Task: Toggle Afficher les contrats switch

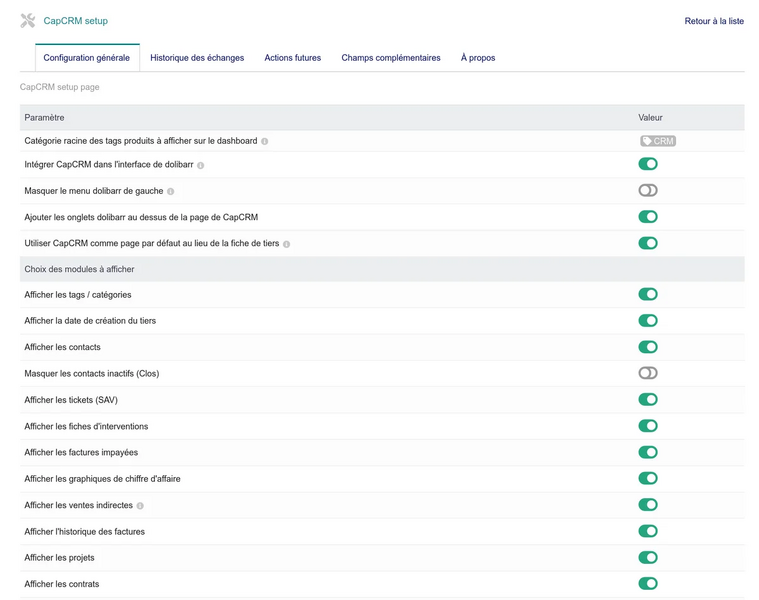Action: click(x=648, y=584)
